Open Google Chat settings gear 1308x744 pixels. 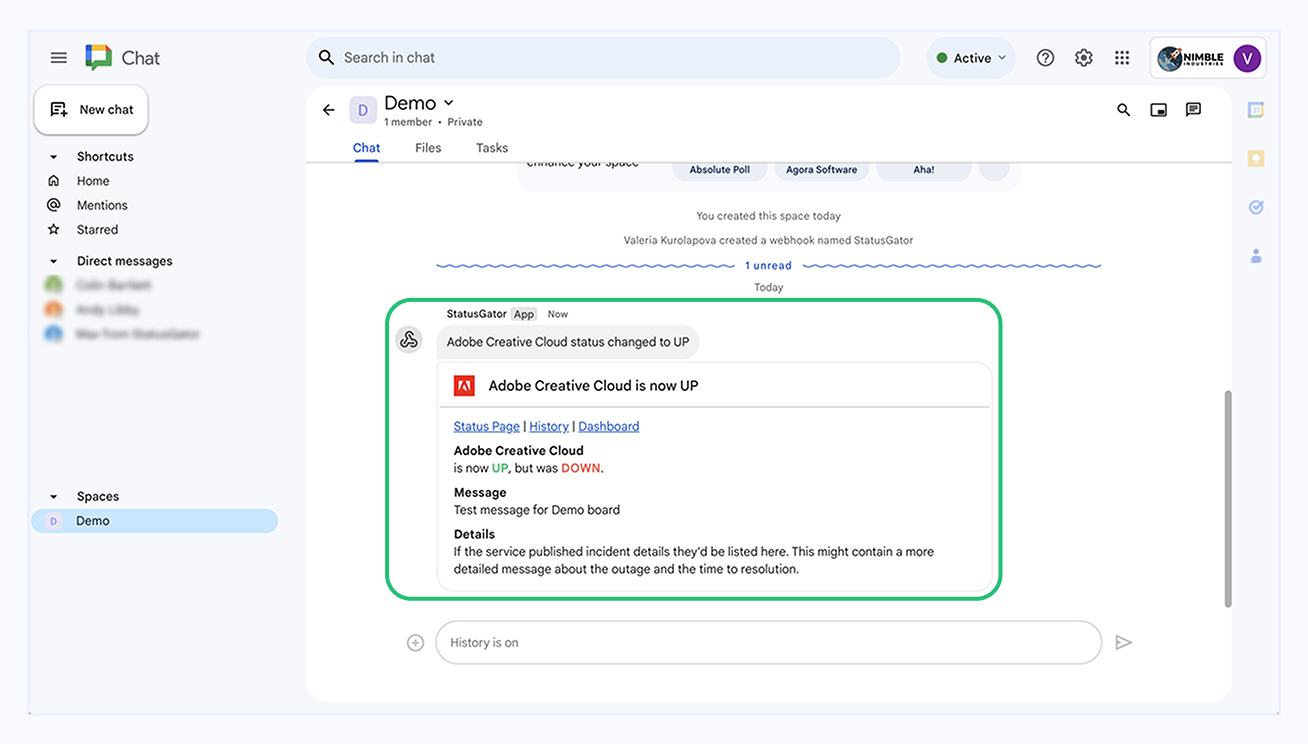coord(1083,57)
